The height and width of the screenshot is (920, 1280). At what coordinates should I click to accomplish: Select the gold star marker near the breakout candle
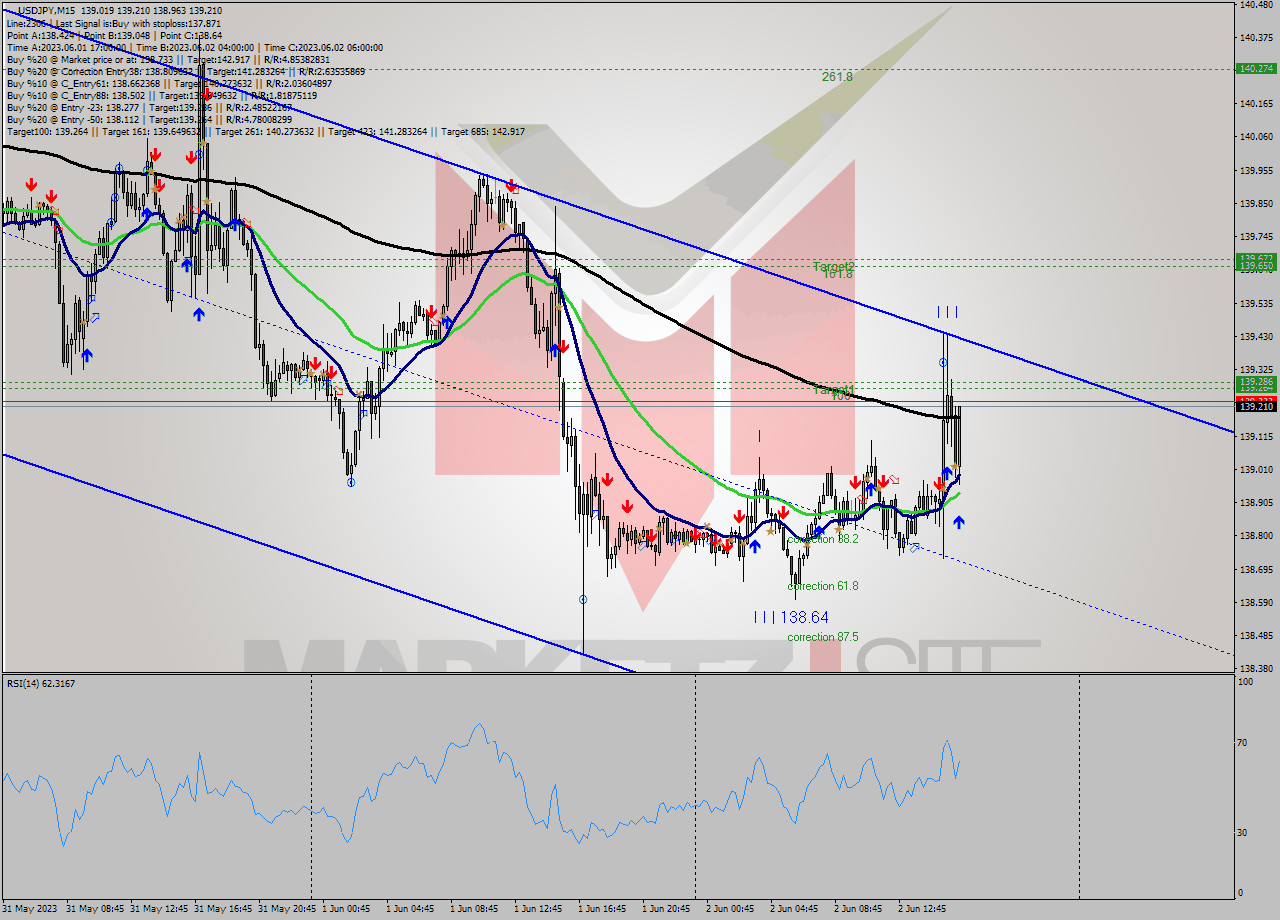click(954, 465)
